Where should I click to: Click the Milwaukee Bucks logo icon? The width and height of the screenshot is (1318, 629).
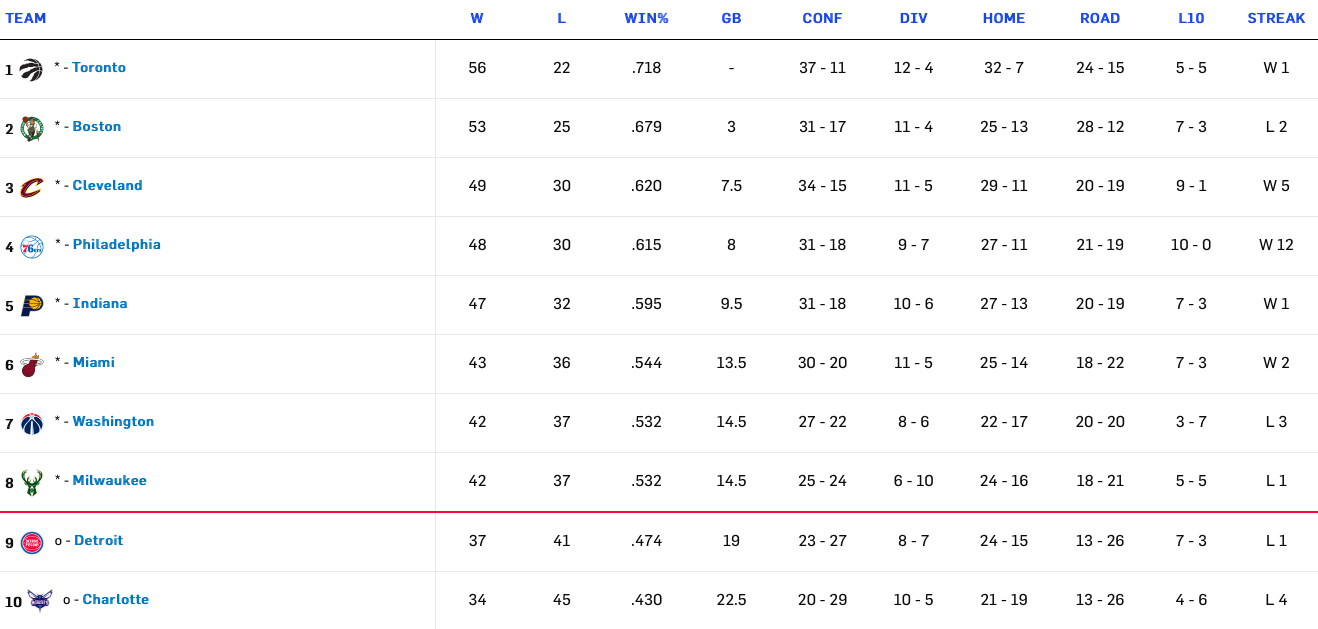coord(31,482)
